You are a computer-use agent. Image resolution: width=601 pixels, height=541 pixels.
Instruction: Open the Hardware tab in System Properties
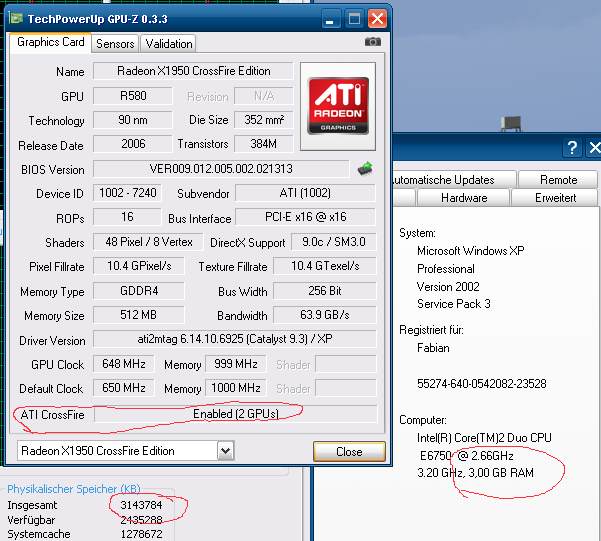[x=464, y=198]
